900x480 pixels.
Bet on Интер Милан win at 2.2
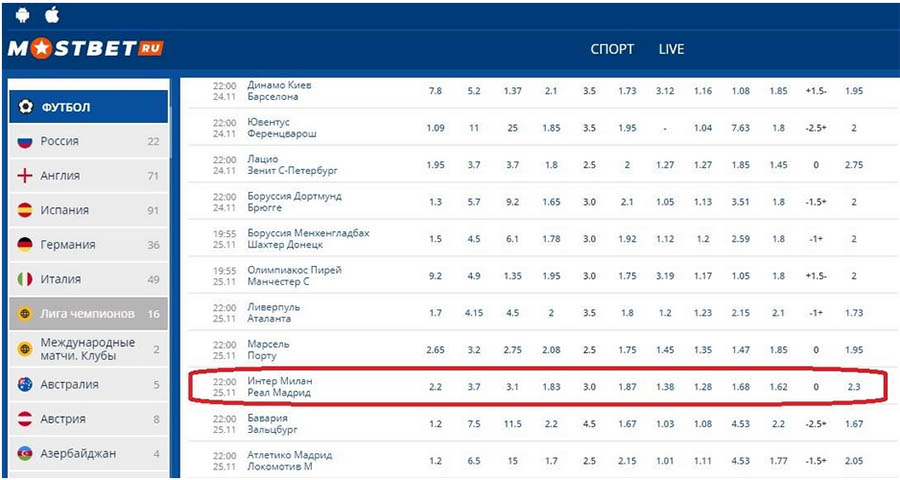[435, 387]
